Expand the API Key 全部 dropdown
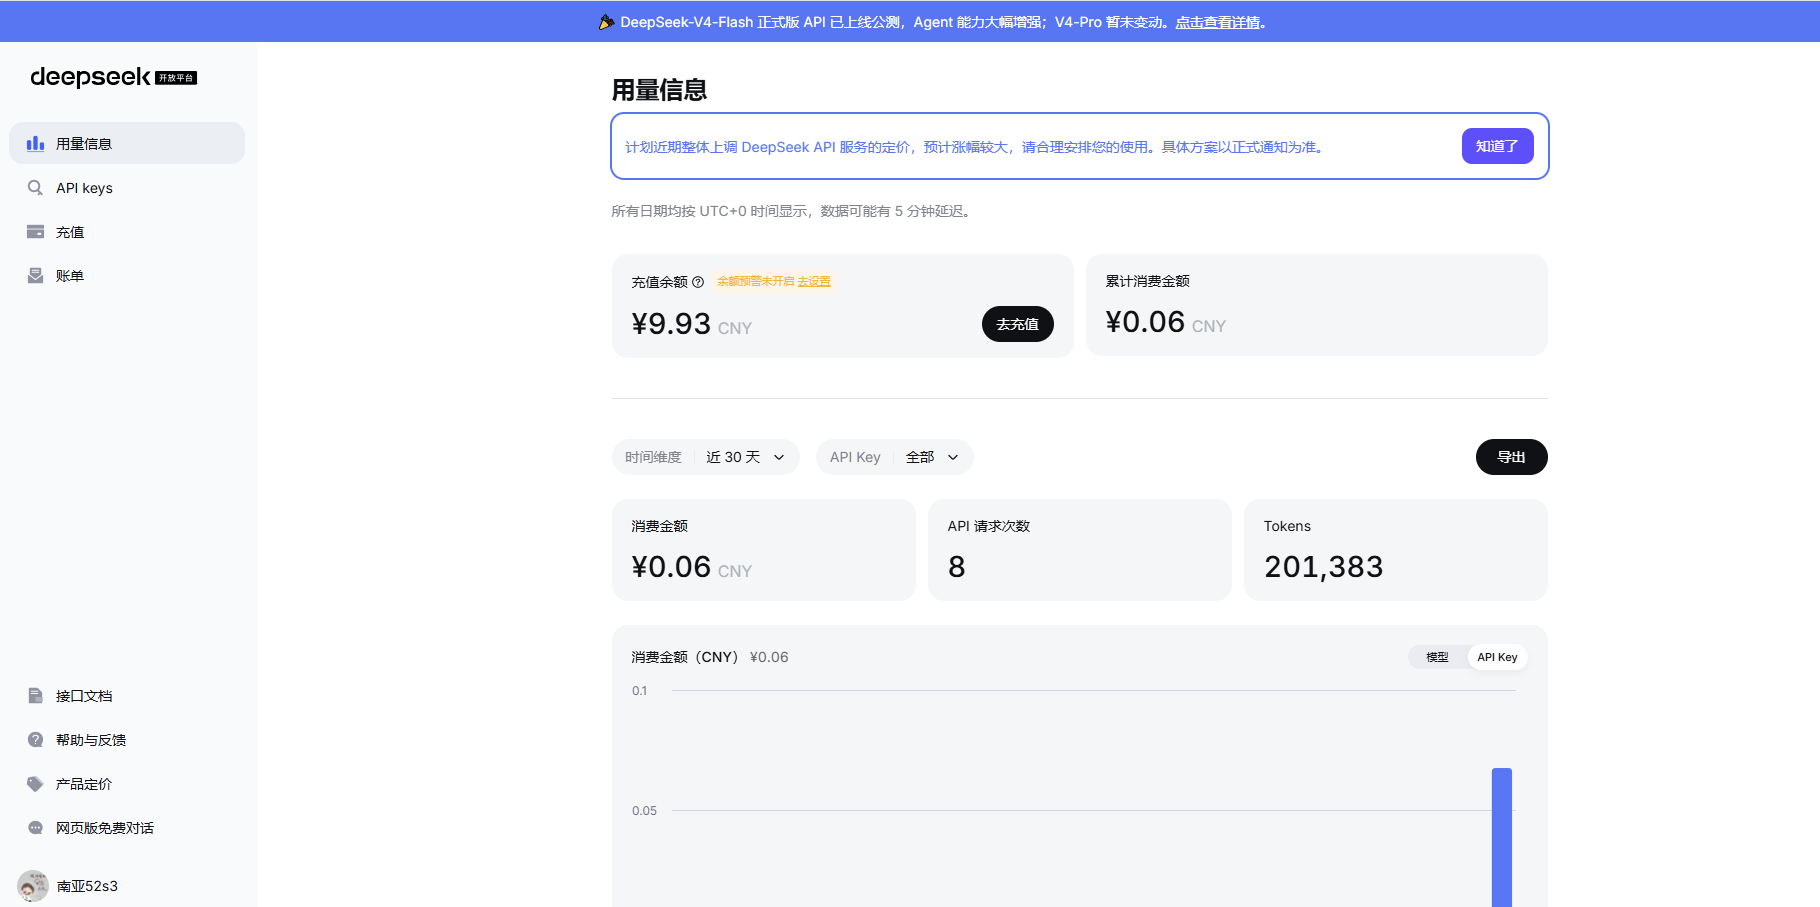Image resolution: width=1820 pixels, height=907 pixels. [x=895, y=457]
